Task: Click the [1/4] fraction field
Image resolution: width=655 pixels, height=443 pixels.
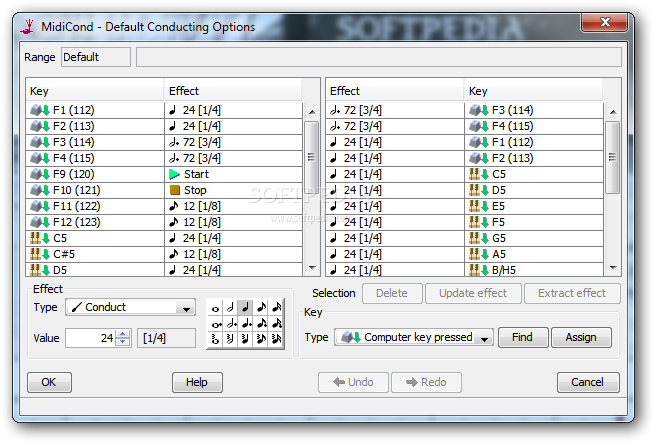Action: coord(166,338)
